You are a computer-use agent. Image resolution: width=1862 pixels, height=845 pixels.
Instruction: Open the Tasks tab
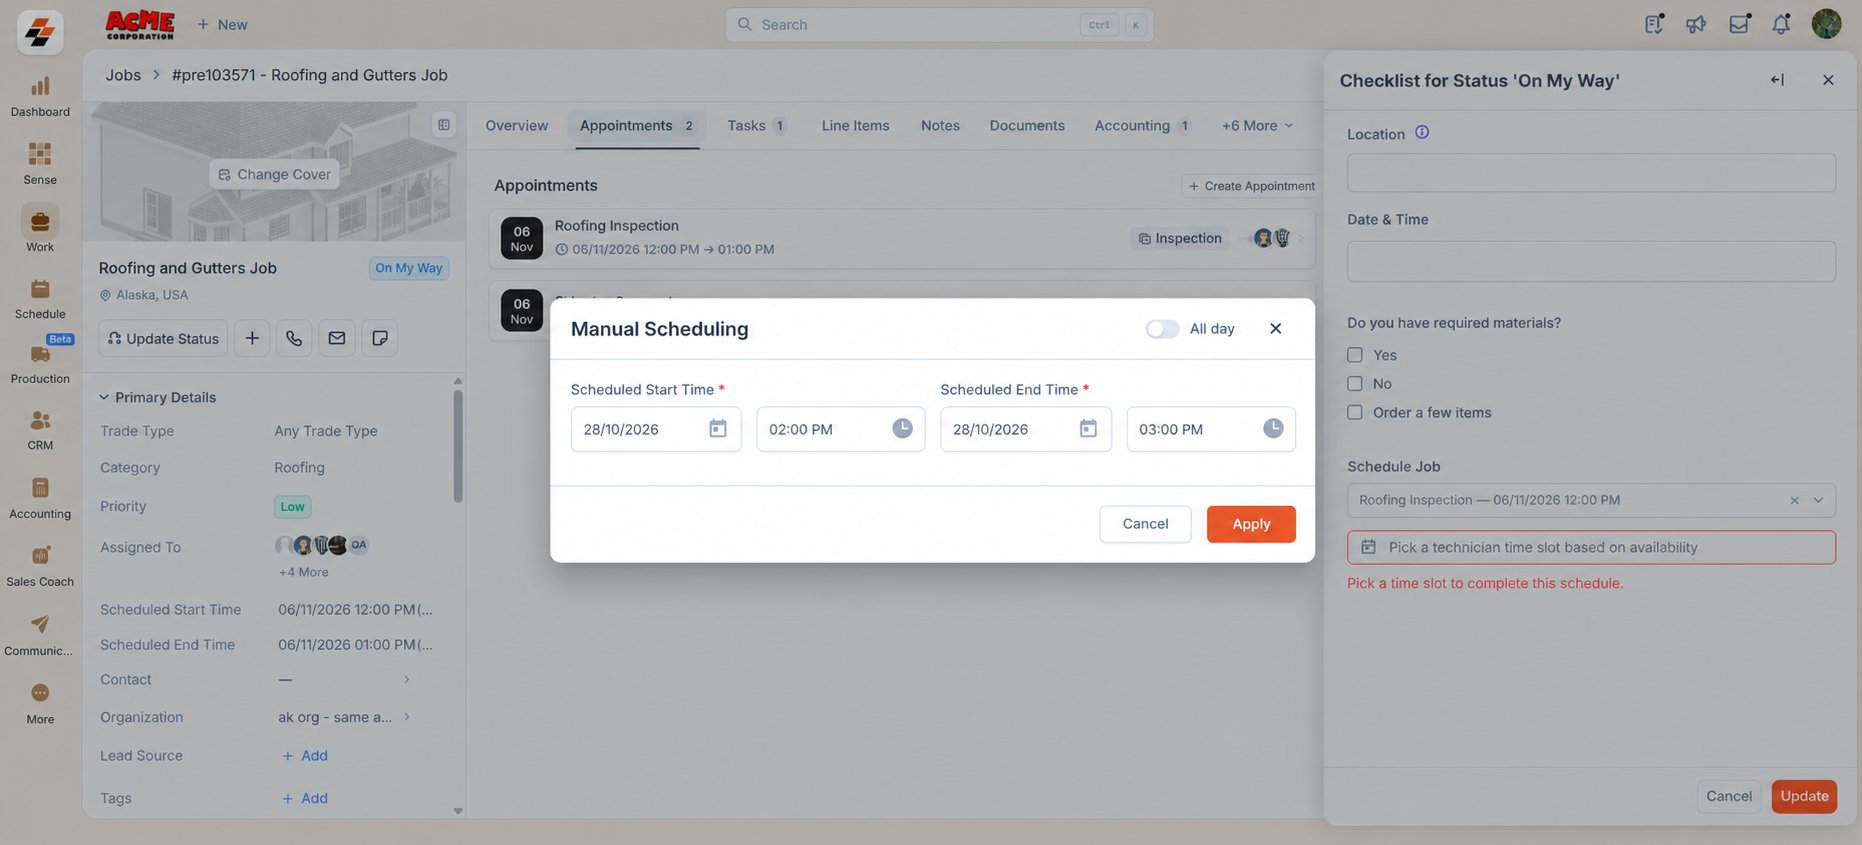(757, 125)
